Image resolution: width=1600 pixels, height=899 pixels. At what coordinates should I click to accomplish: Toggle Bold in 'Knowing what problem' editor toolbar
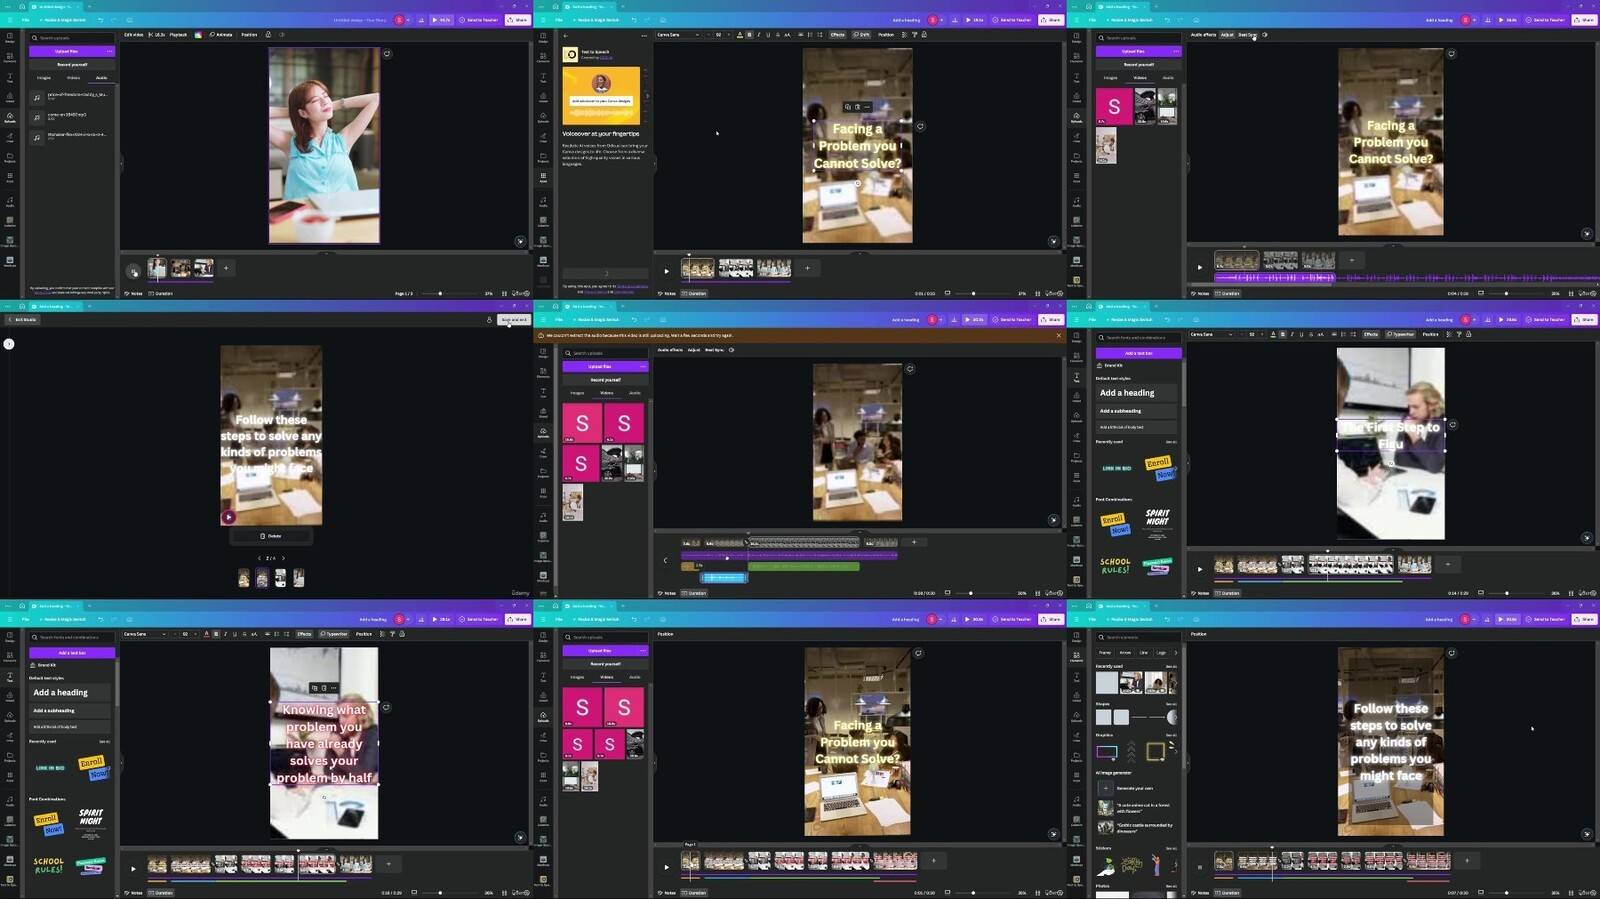click(215, 634)
